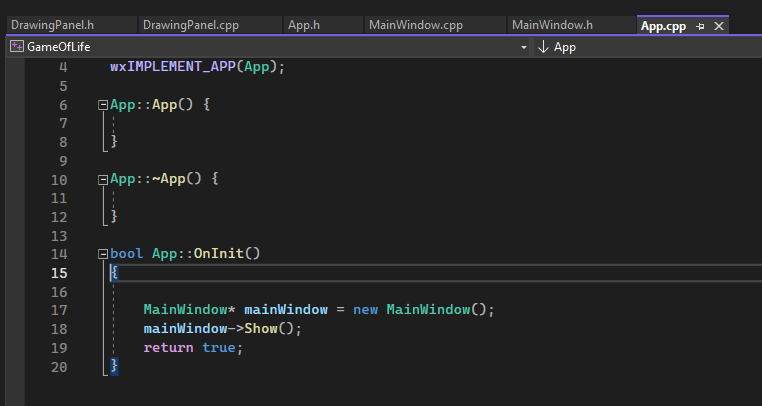
Task: Collapse the App::~App() destructor block
Action: click(x=103, y=180)
